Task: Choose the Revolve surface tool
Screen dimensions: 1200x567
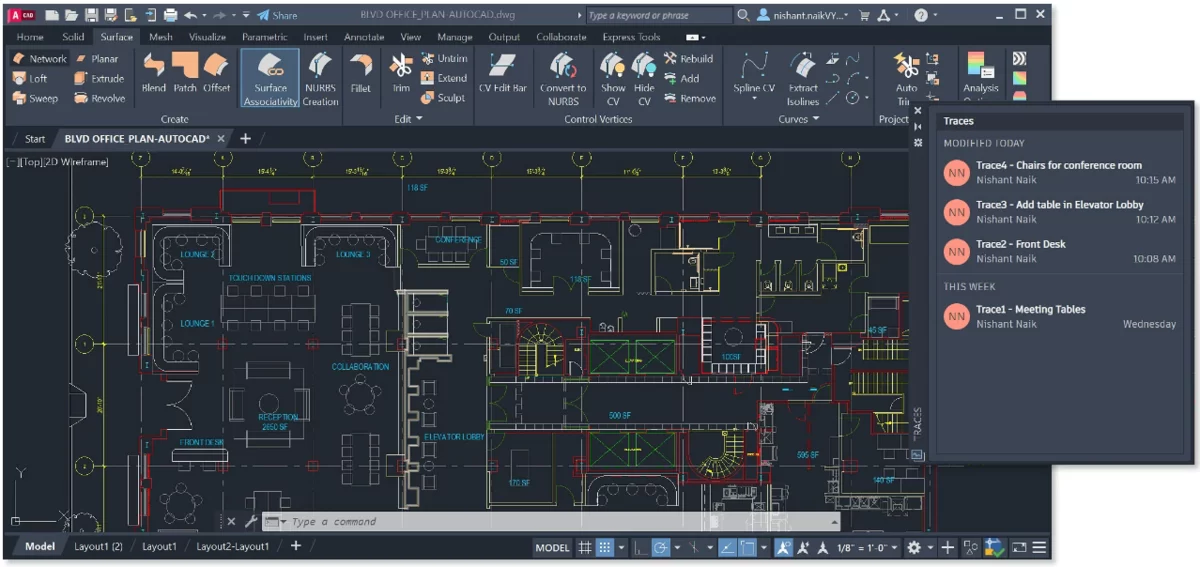Action: [x=100, y=98]
